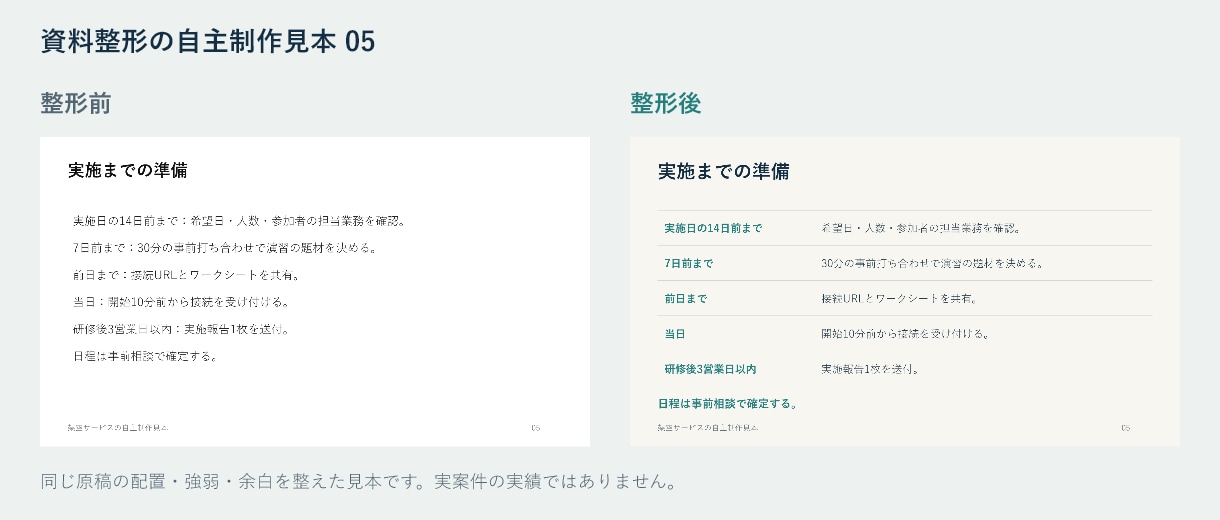
Task: Click the cell 接続URLとワークシートを共有。 in 整形後 table
Action: (x=899, y=298)
